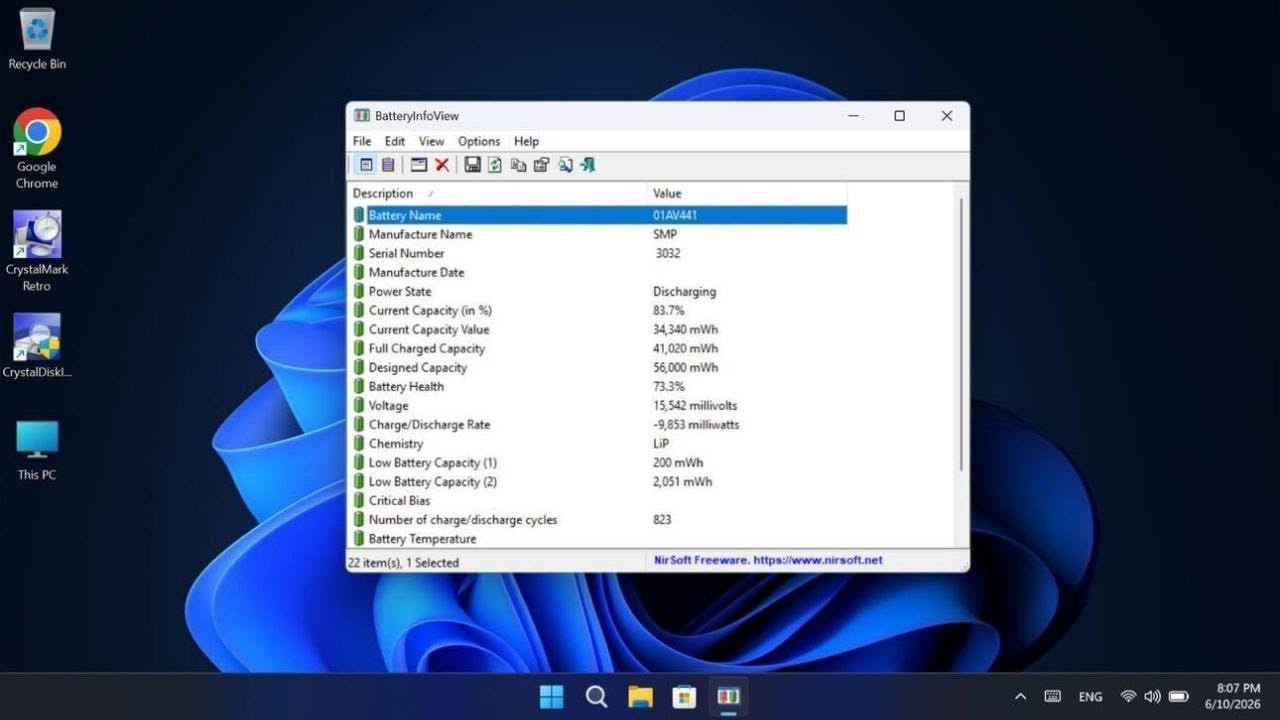This screenshot has height=720, width=1280.
Task: Click the cycle count value 823
Action: click(662, 519)
